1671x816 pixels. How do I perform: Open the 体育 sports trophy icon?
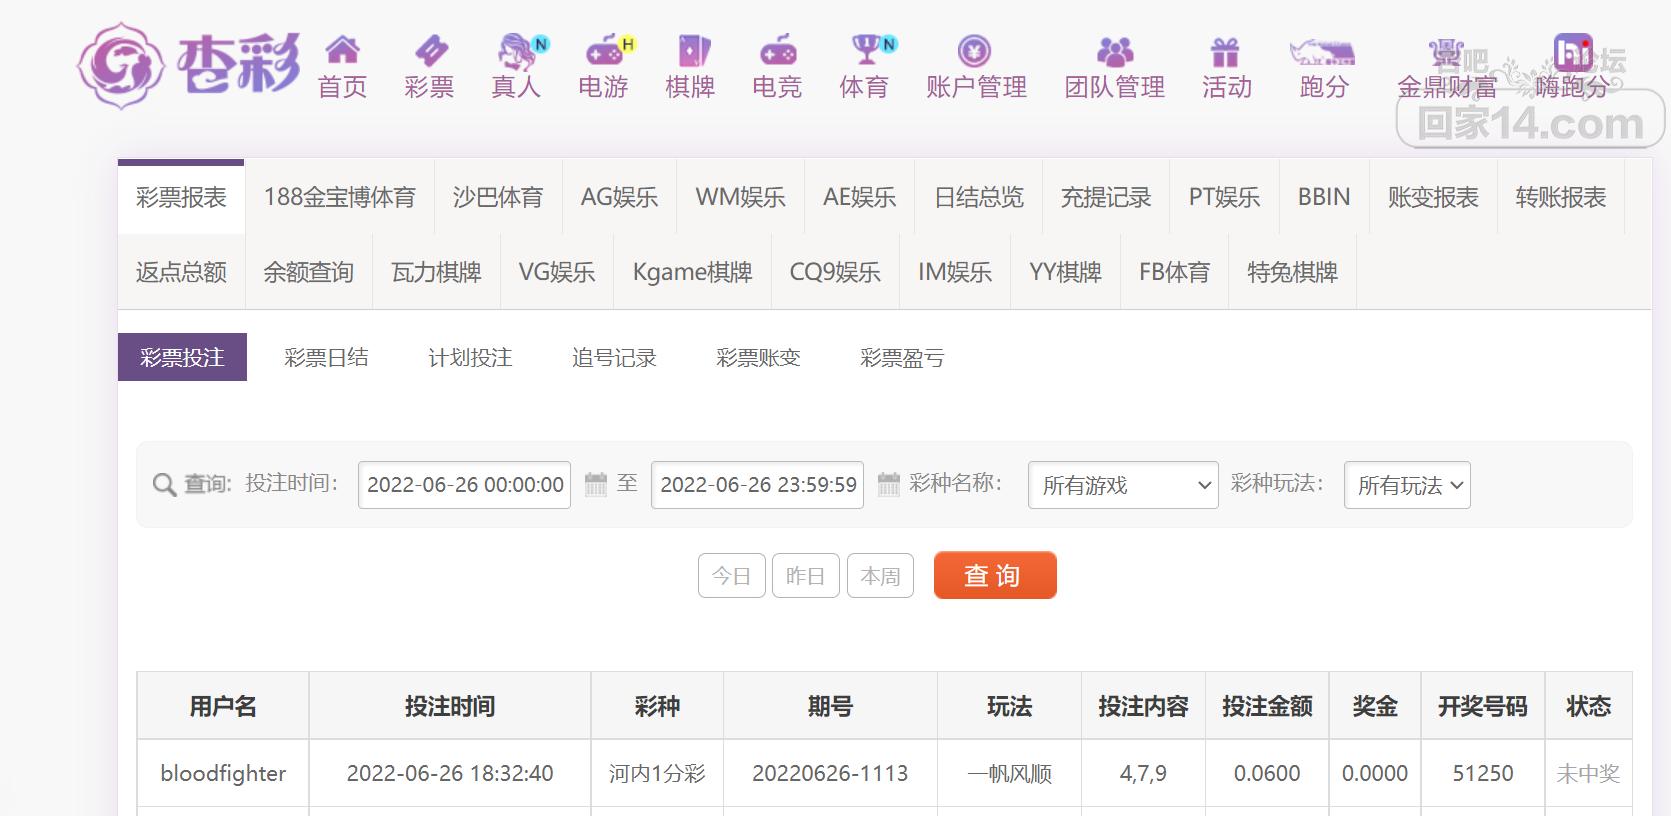coord(865,49)
